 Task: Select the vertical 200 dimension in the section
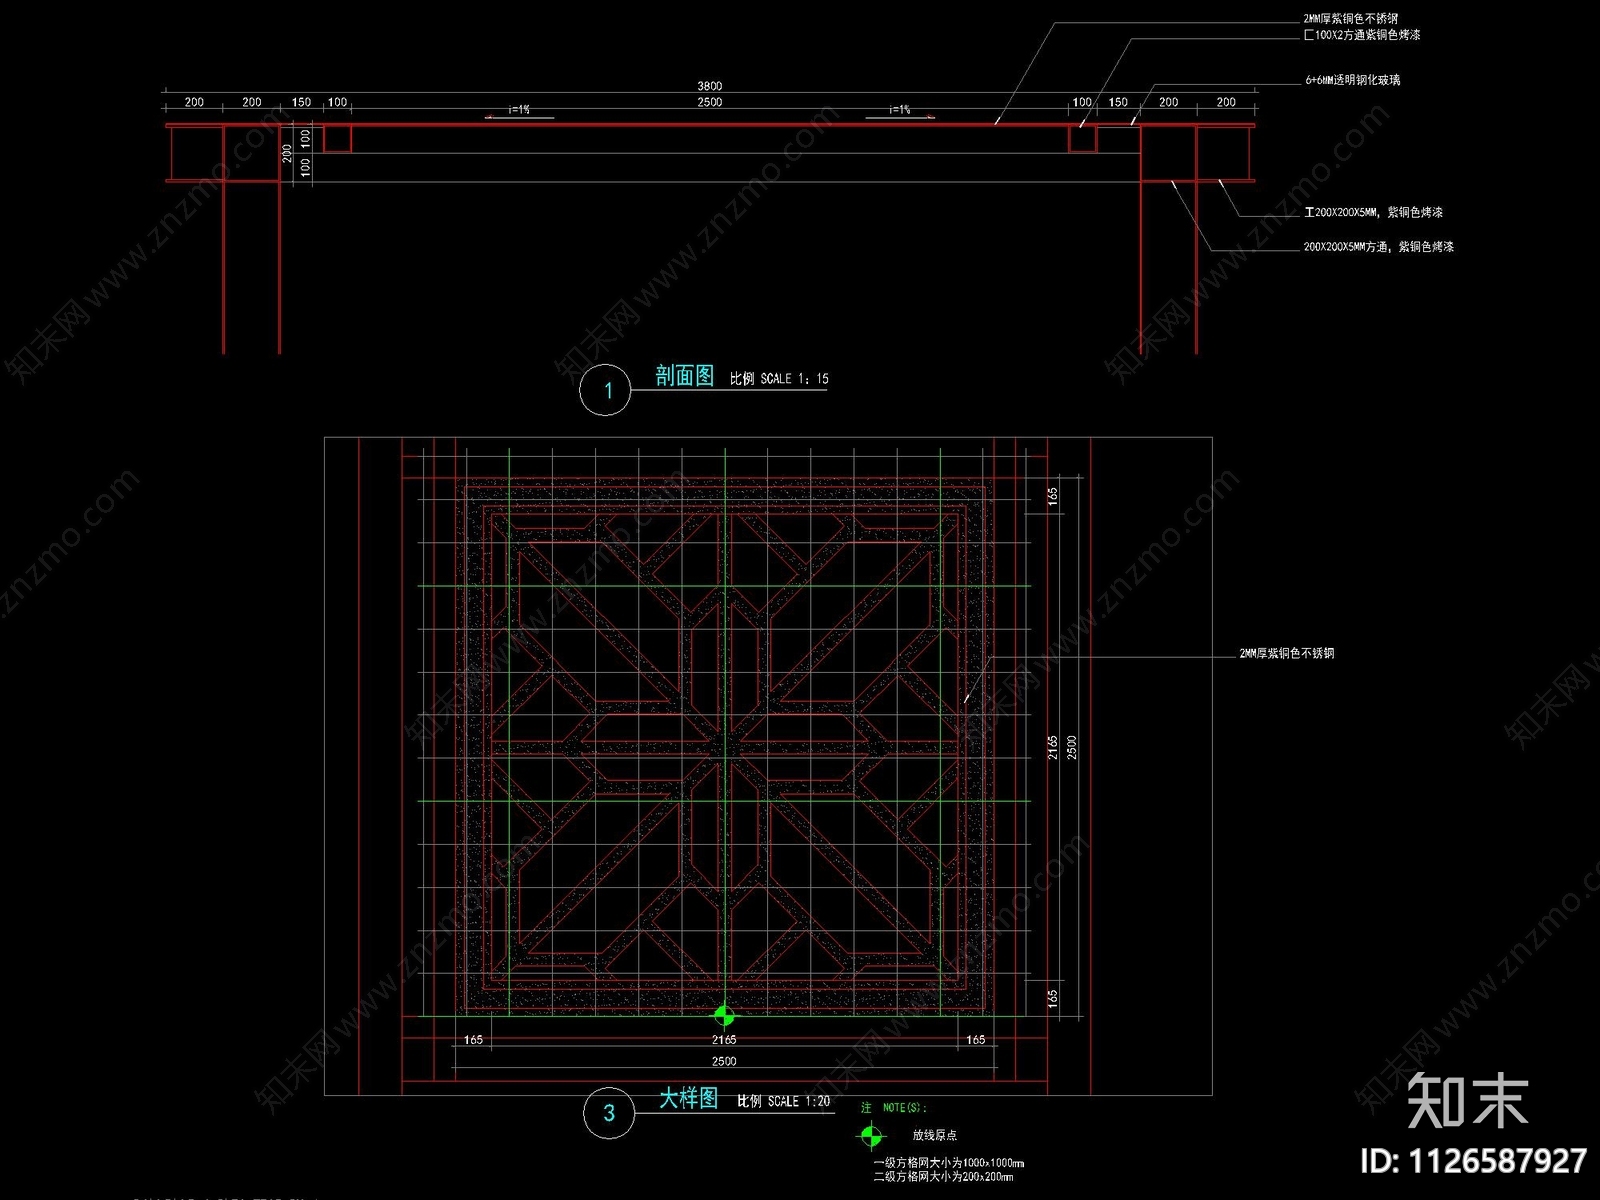[x=288, y=153]
